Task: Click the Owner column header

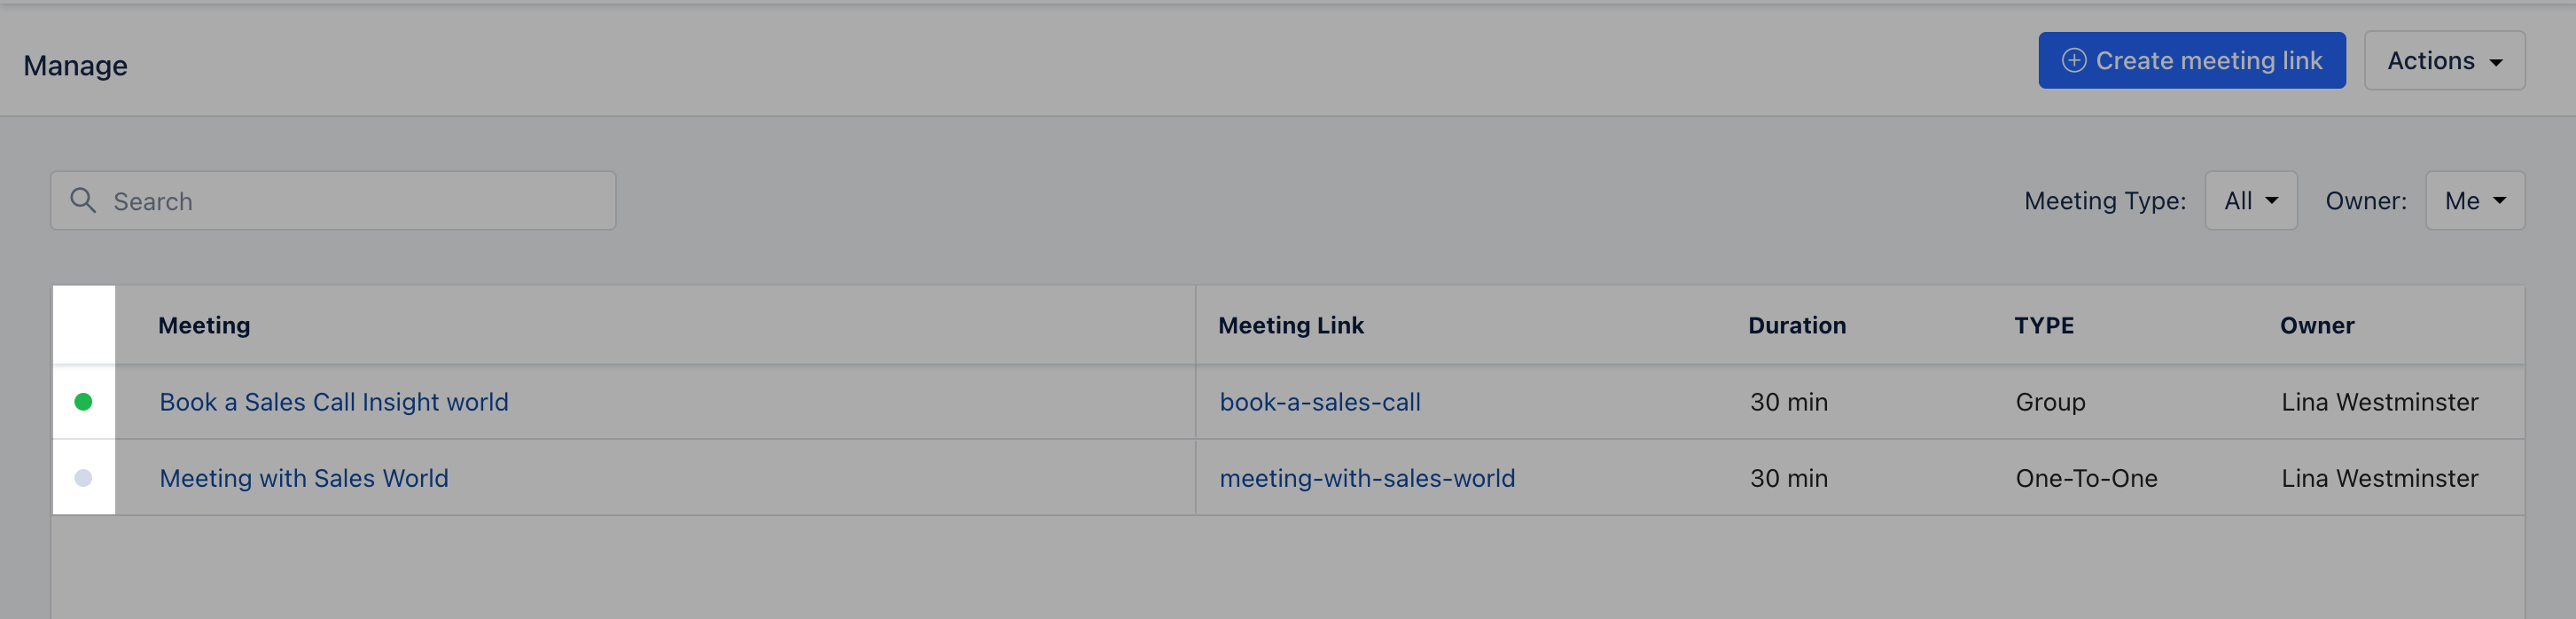Action: [x=2317, y=326]
